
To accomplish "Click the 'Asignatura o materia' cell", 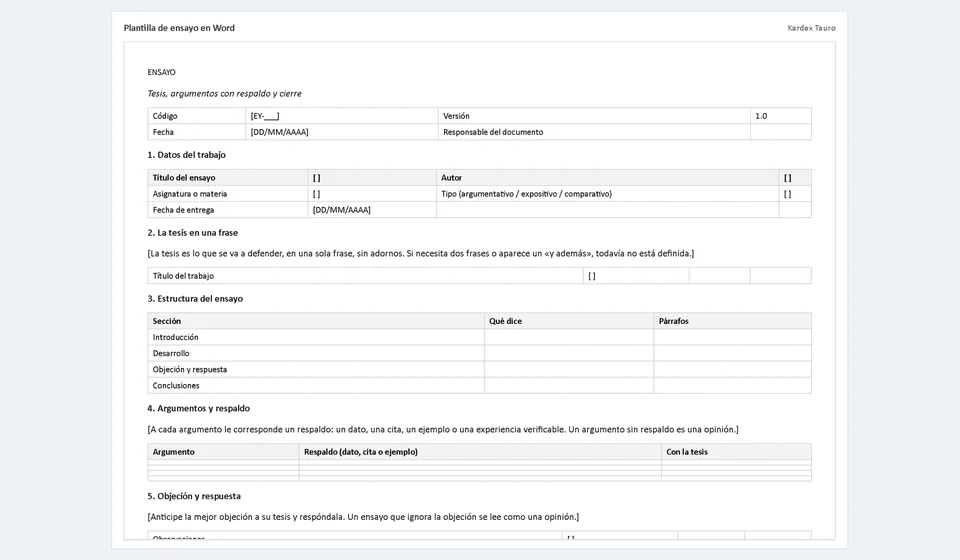I will 228,194.
